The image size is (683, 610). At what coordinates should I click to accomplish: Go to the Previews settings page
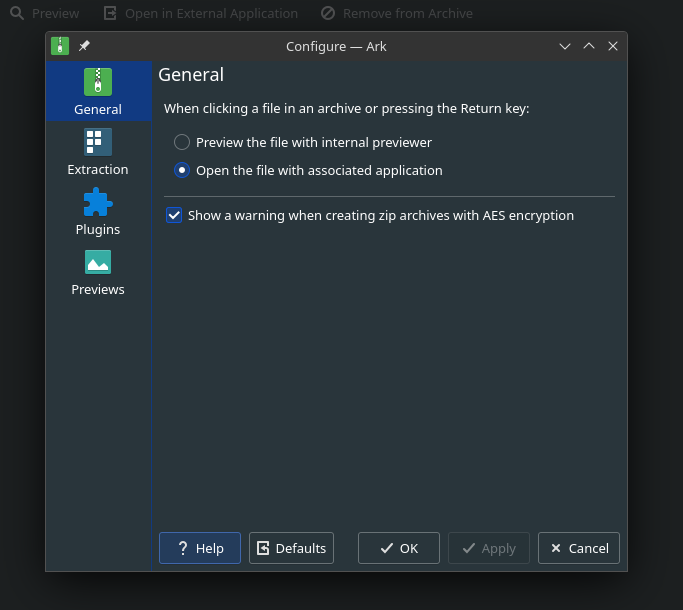[98, 272]
